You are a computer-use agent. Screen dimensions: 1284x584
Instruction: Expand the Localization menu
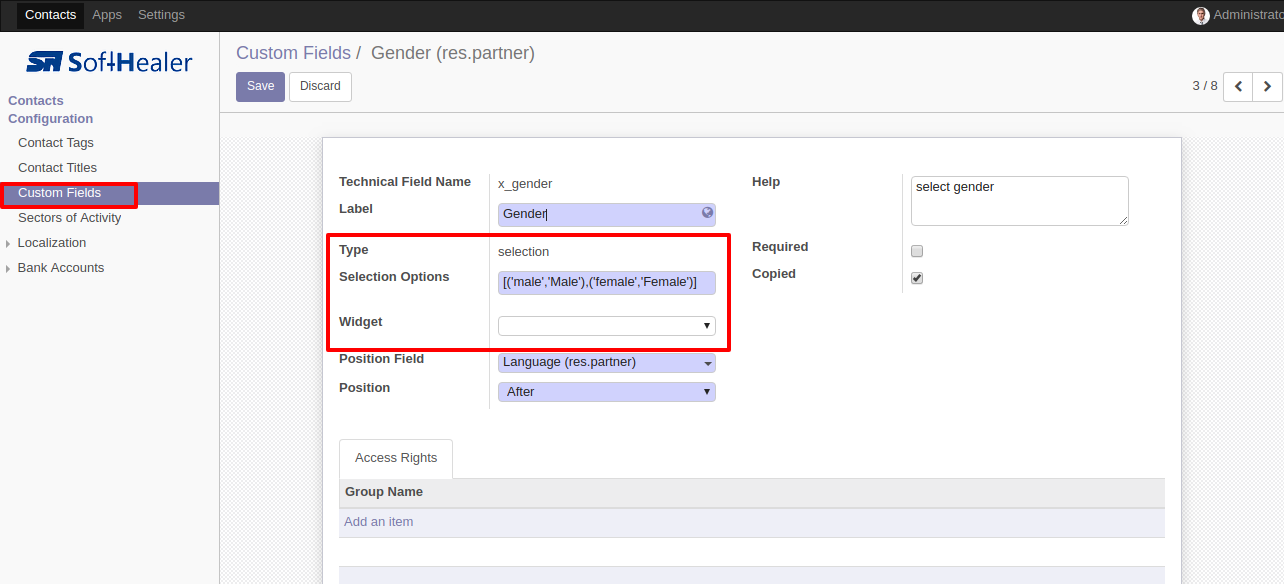[52, 243]
